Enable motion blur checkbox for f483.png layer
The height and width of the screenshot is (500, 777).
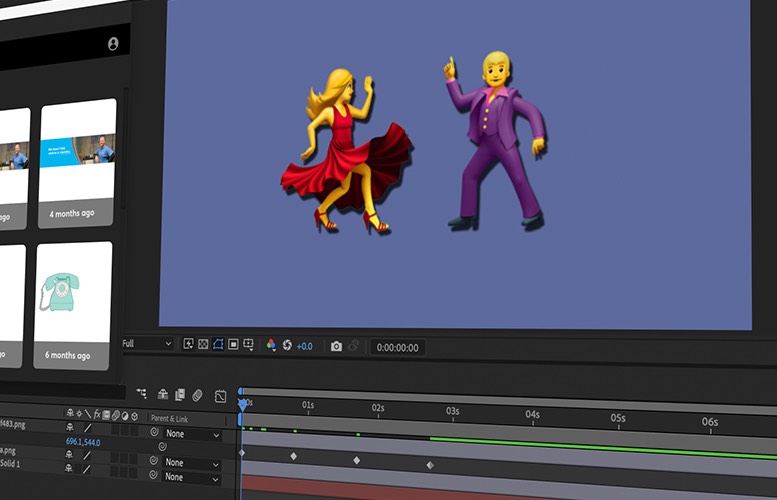click(x=115, y=430)
